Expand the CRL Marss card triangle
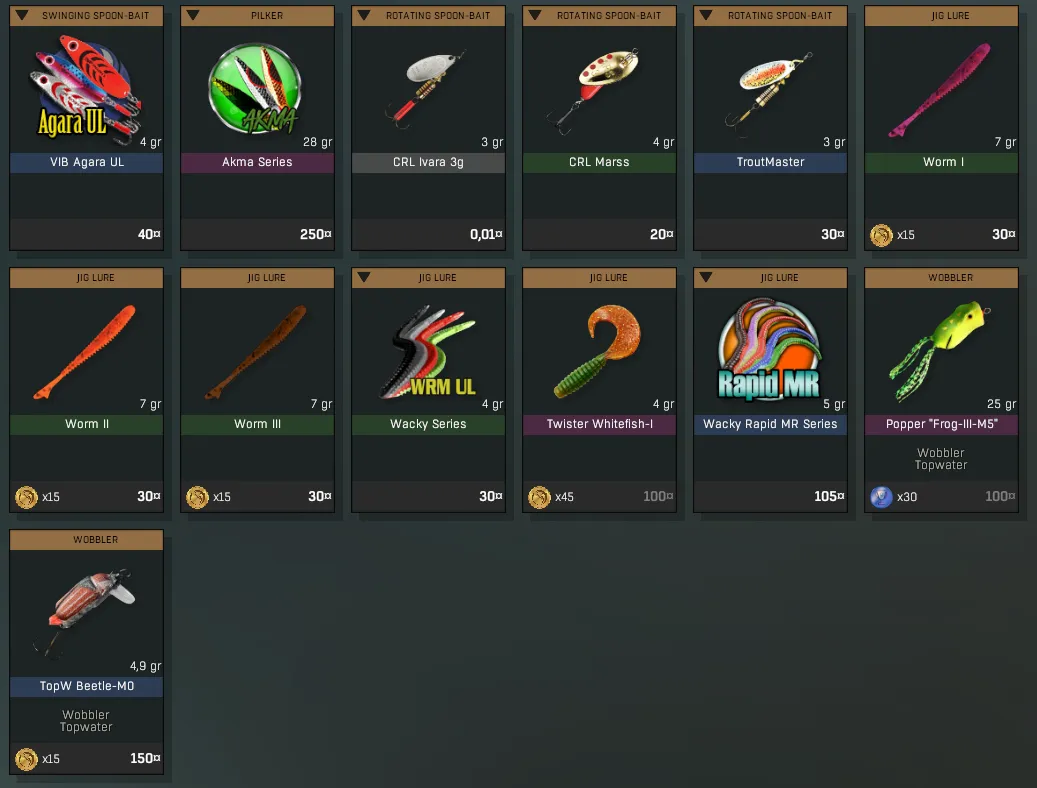Viewport: 1037px width, 788px height. point(535,15)
